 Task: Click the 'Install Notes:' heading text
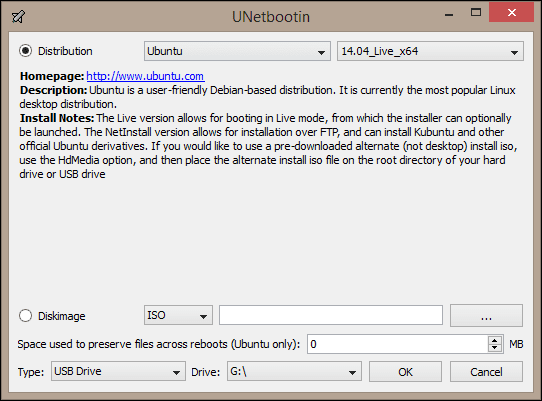[57, 118]
